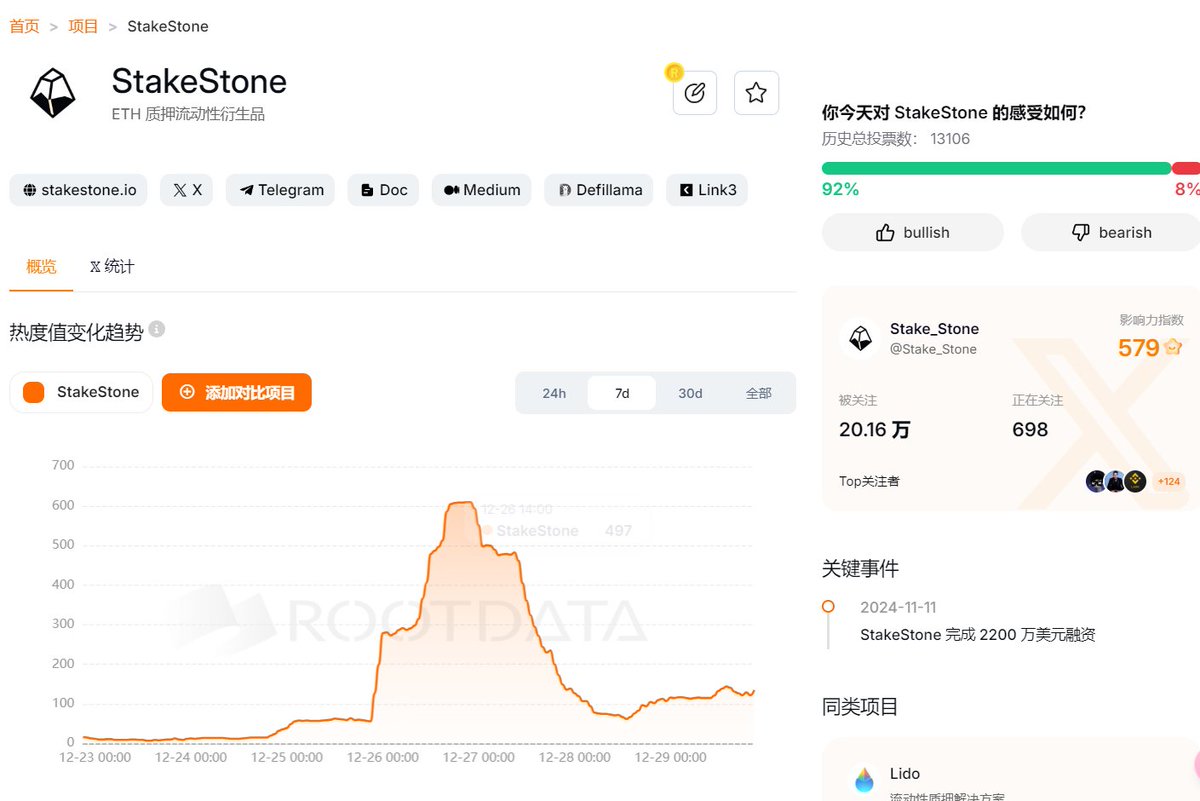Open the Doc link
This screenshot has height=801, width=1200.
click(383, 190)
